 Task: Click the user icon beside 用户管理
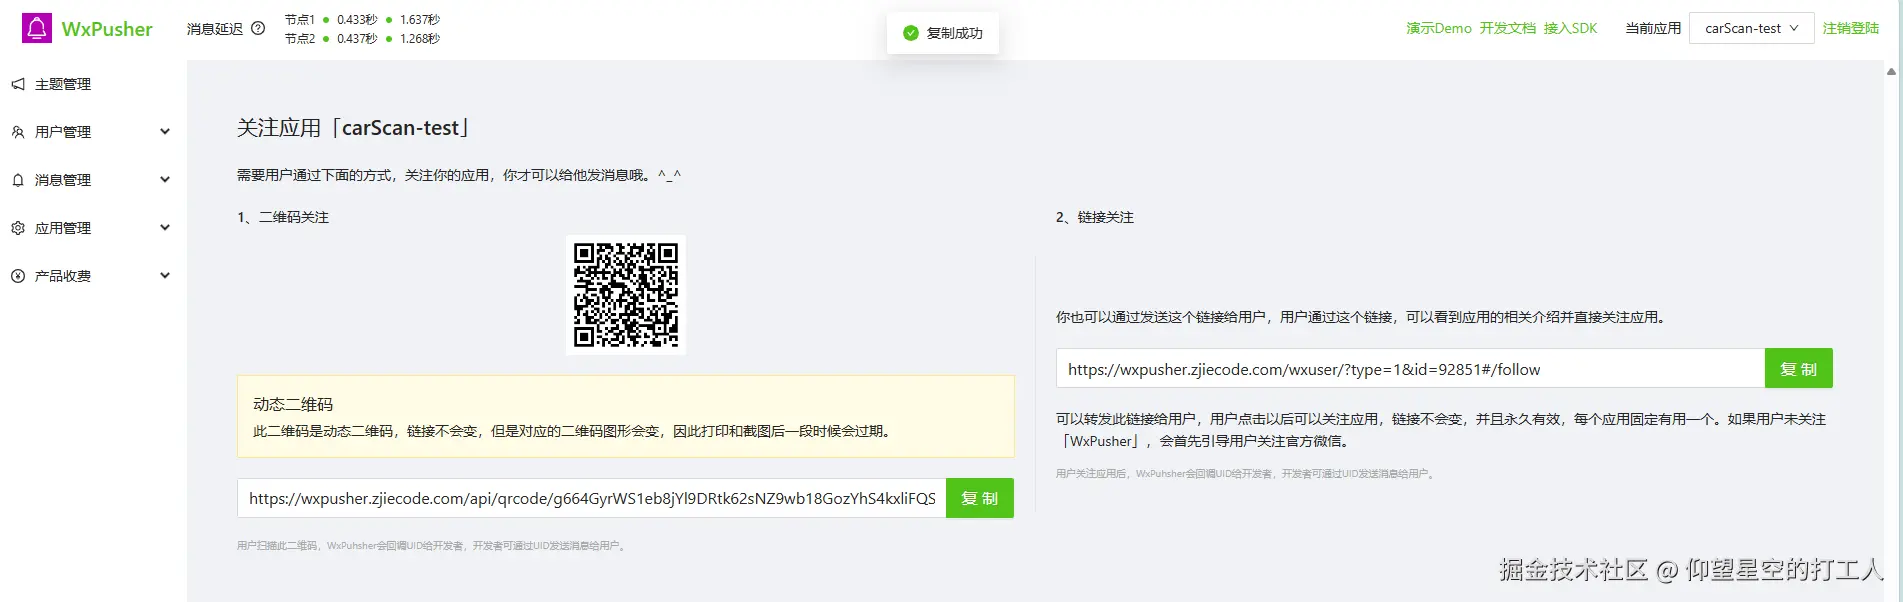tap(18, 132)
